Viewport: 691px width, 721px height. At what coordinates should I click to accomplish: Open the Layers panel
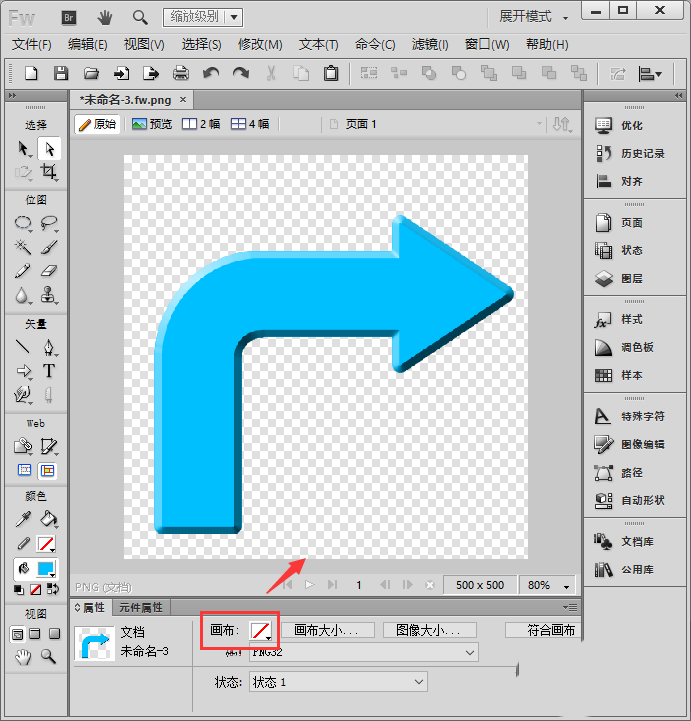(x=618, y=278)
